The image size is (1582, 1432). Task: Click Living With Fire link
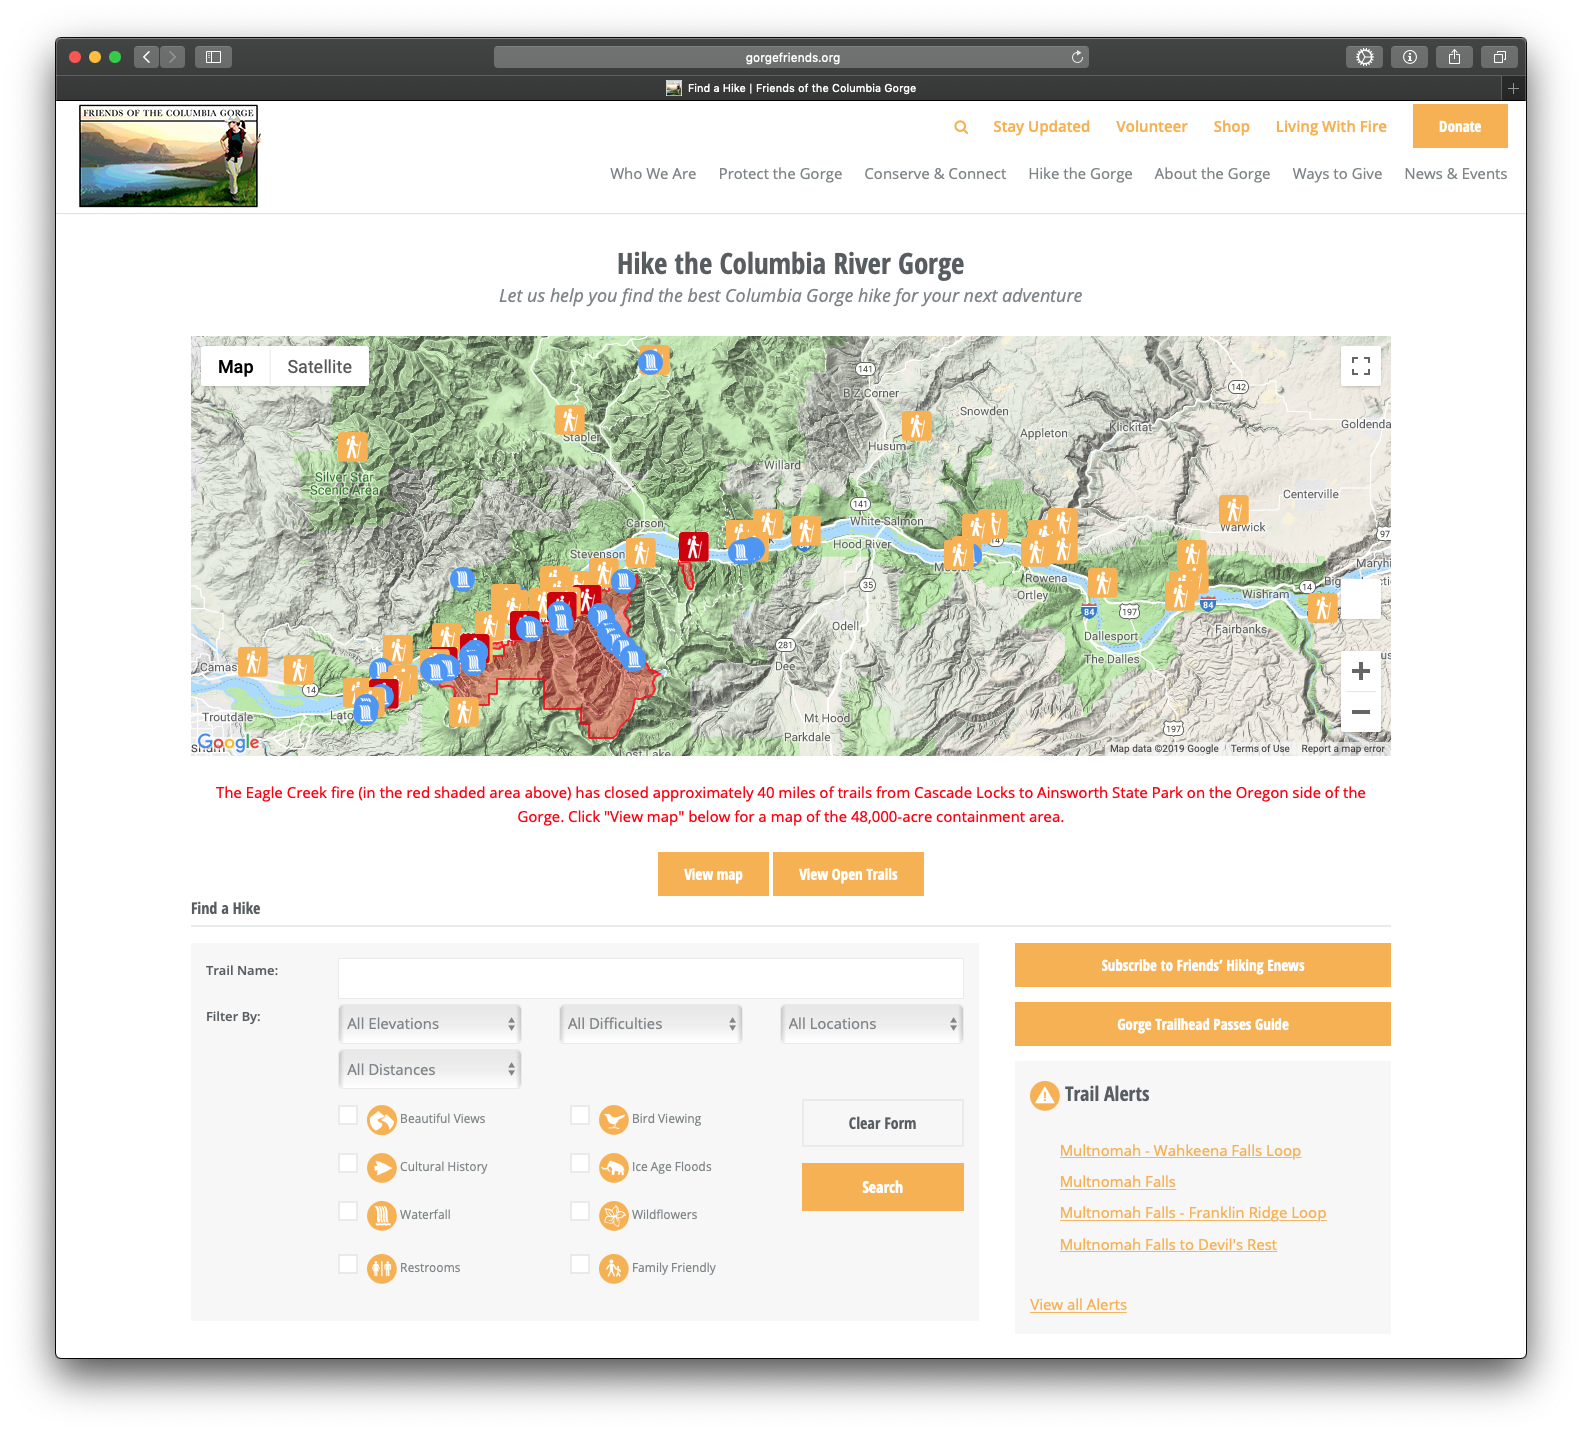1331,127
